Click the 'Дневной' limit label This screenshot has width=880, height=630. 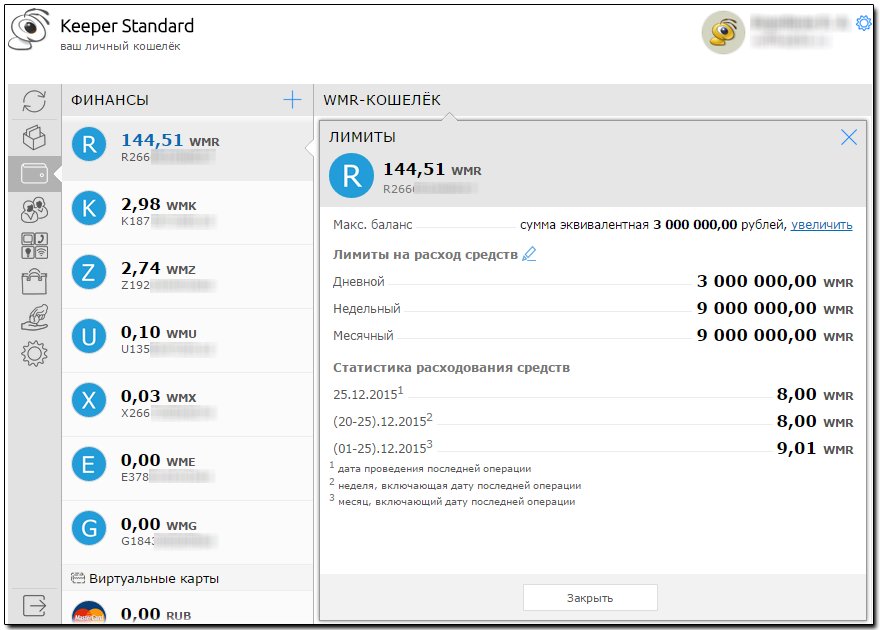coord(359,281)
